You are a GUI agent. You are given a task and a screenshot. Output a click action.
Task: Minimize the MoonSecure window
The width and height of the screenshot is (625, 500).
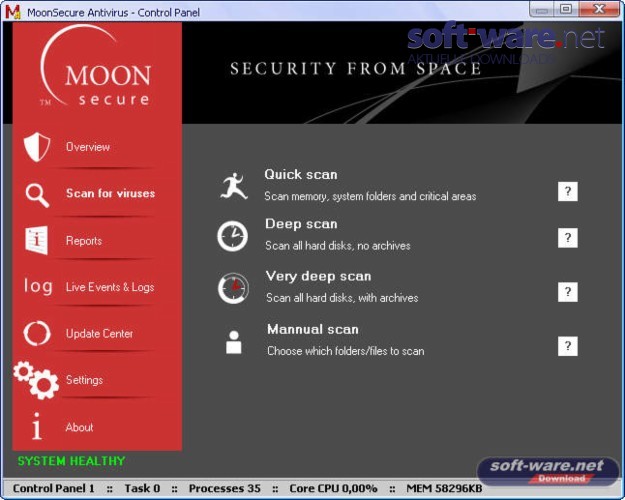[x=542, y=9]
